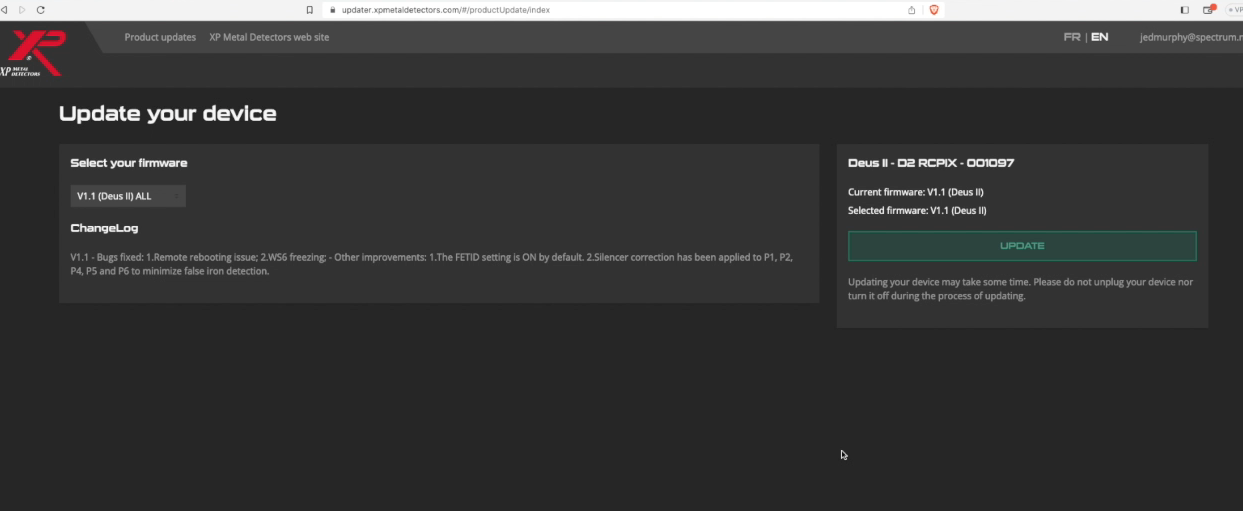Open the Brave Shields lion icon

tap(933, 9)
